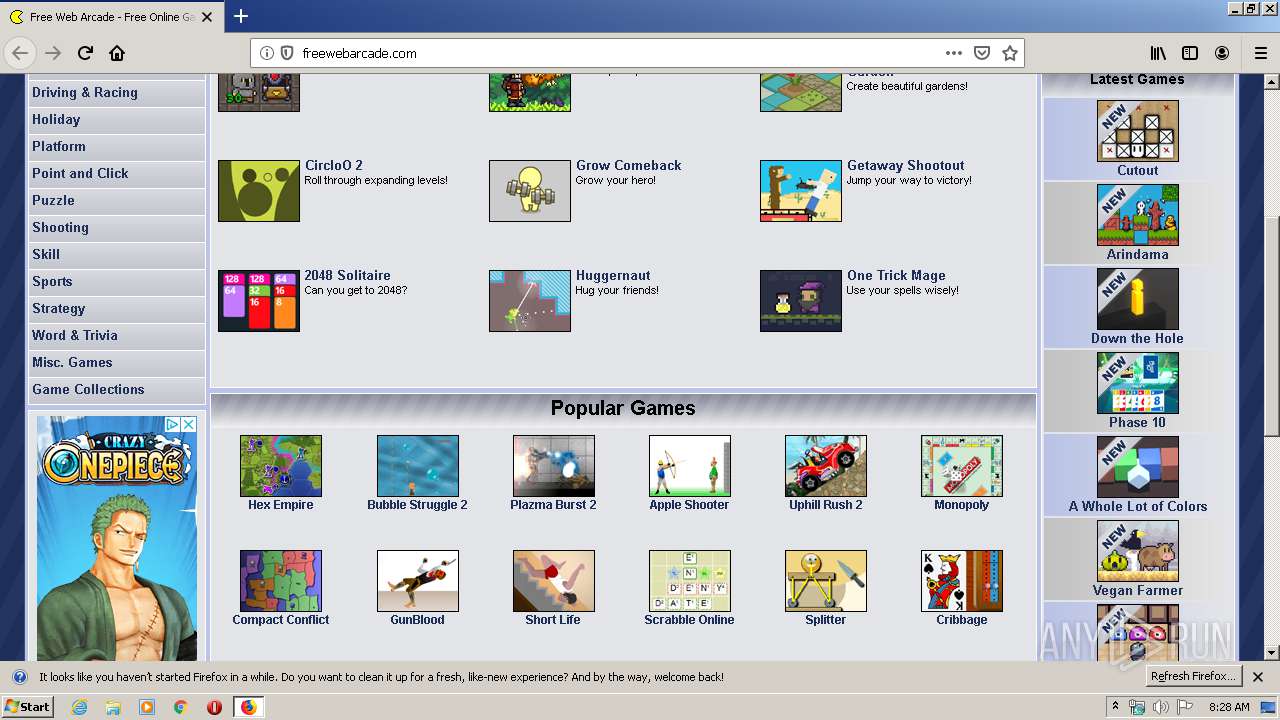The height and width of the screenshot is (720, 1280).
Task: Toggle the sidebars view icon
Action: coord(1190,53)
